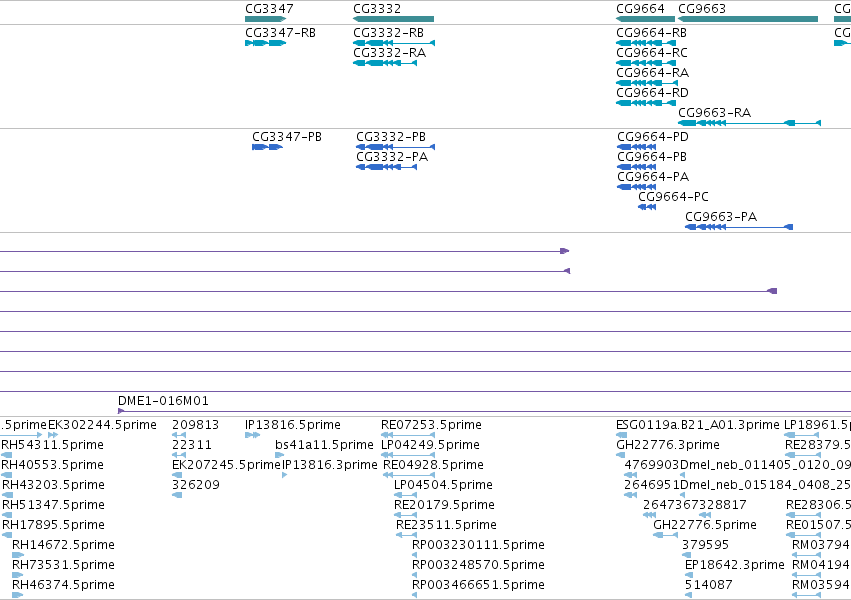The height and width of the screenshot is (600, 851).
Task: Click the RH73531.5prime EST label
Action: point(63,565)
